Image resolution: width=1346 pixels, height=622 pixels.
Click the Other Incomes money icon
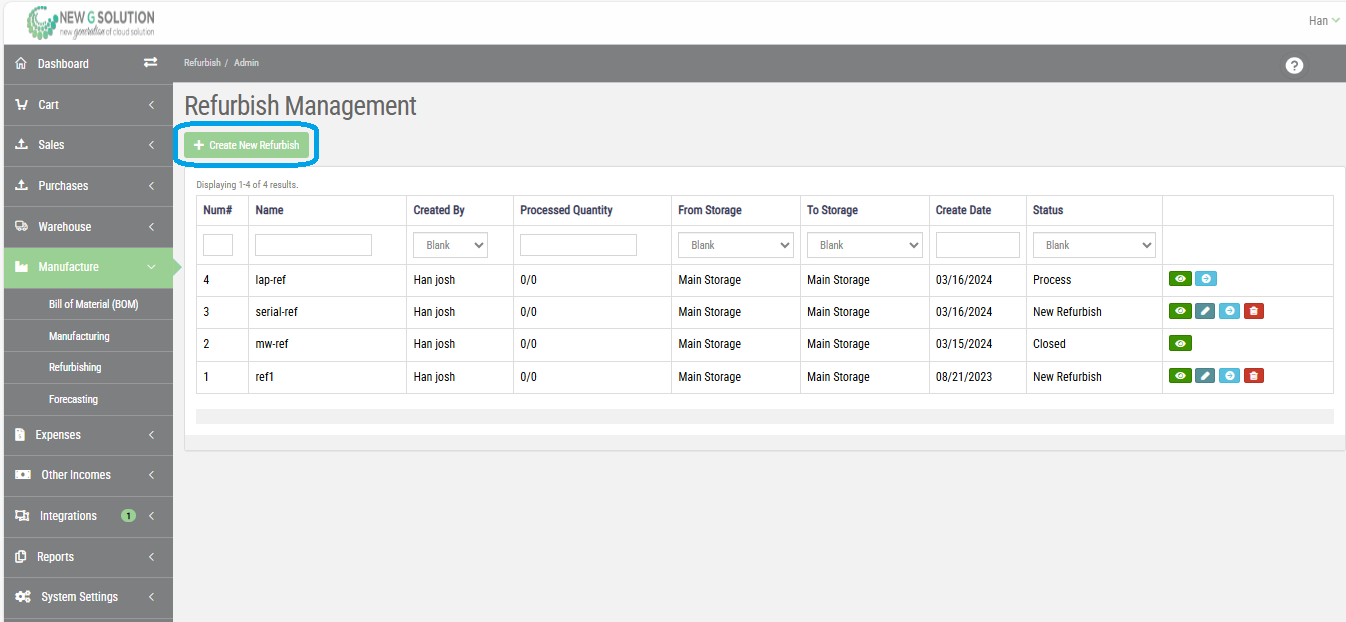pyautogui.click(x=23, y=475)
